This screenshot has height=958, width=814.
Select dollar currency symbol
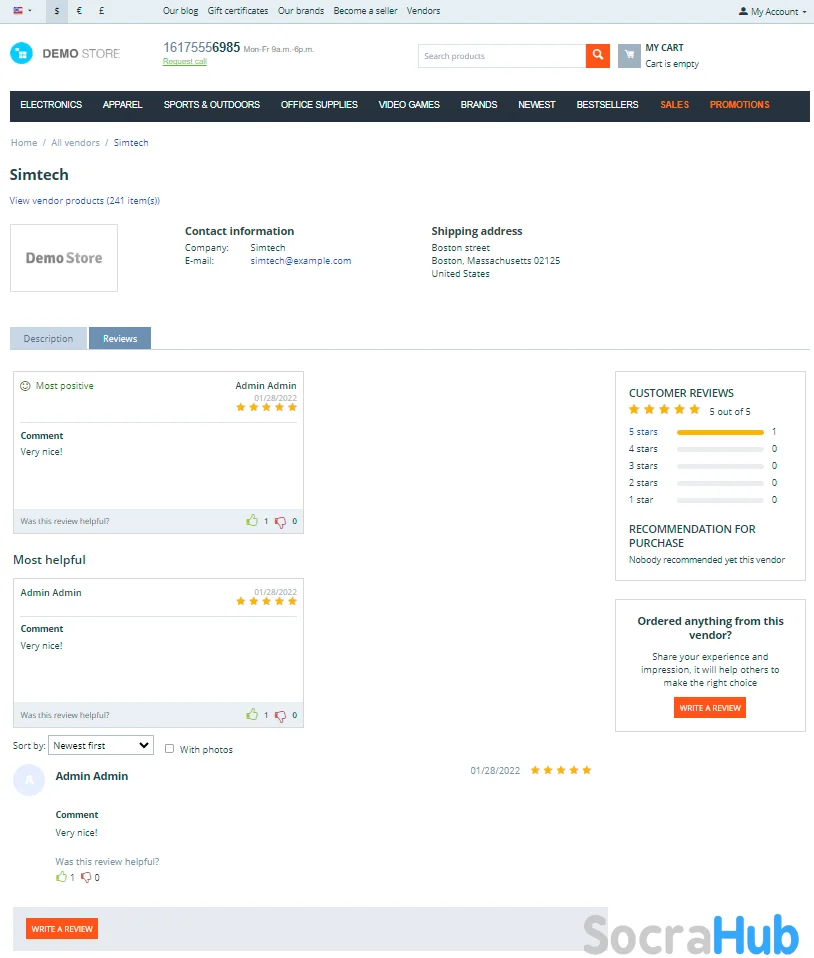coord(57,11)
